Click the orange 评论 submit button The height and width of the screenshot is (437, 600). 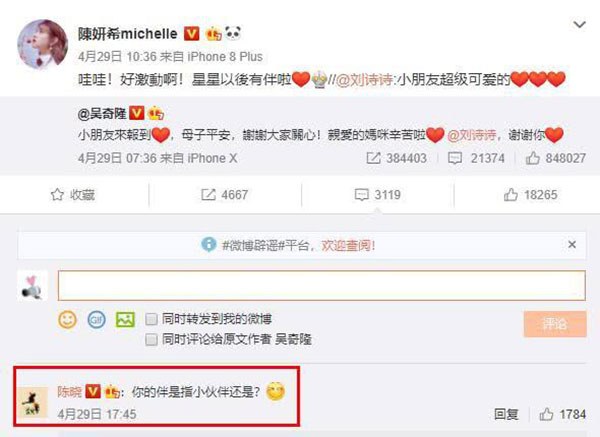(x=555, y=324)
